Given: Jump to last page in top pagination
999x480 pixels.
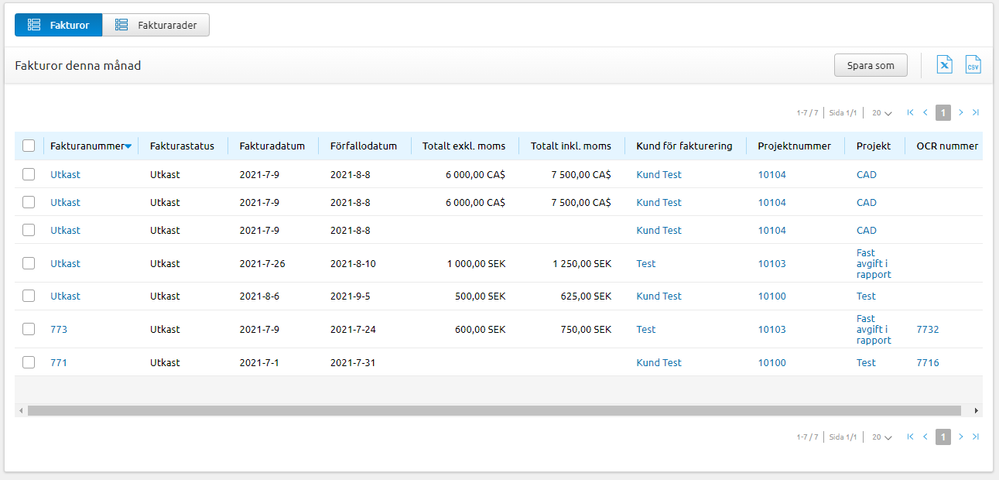Looking at the screenshot, I should tap(975, 113).
